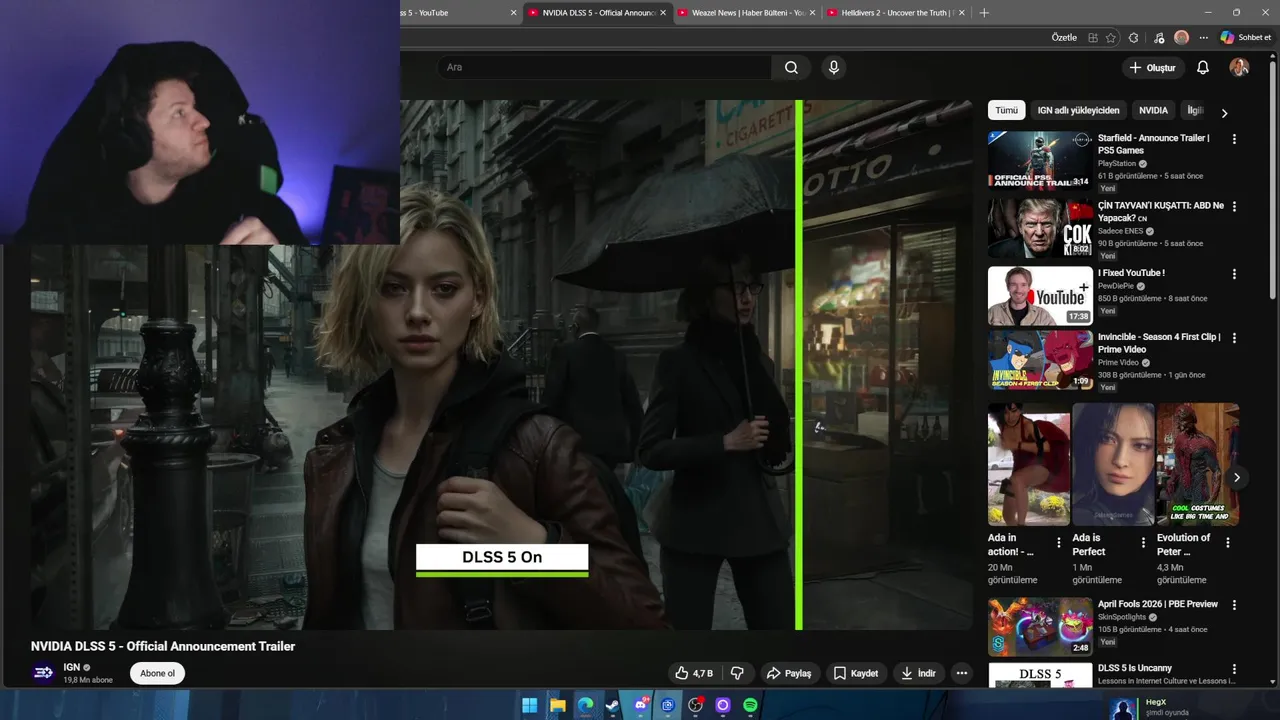
Task: Open split screen icon in address bar
Action: click(x=1093, y=38)
